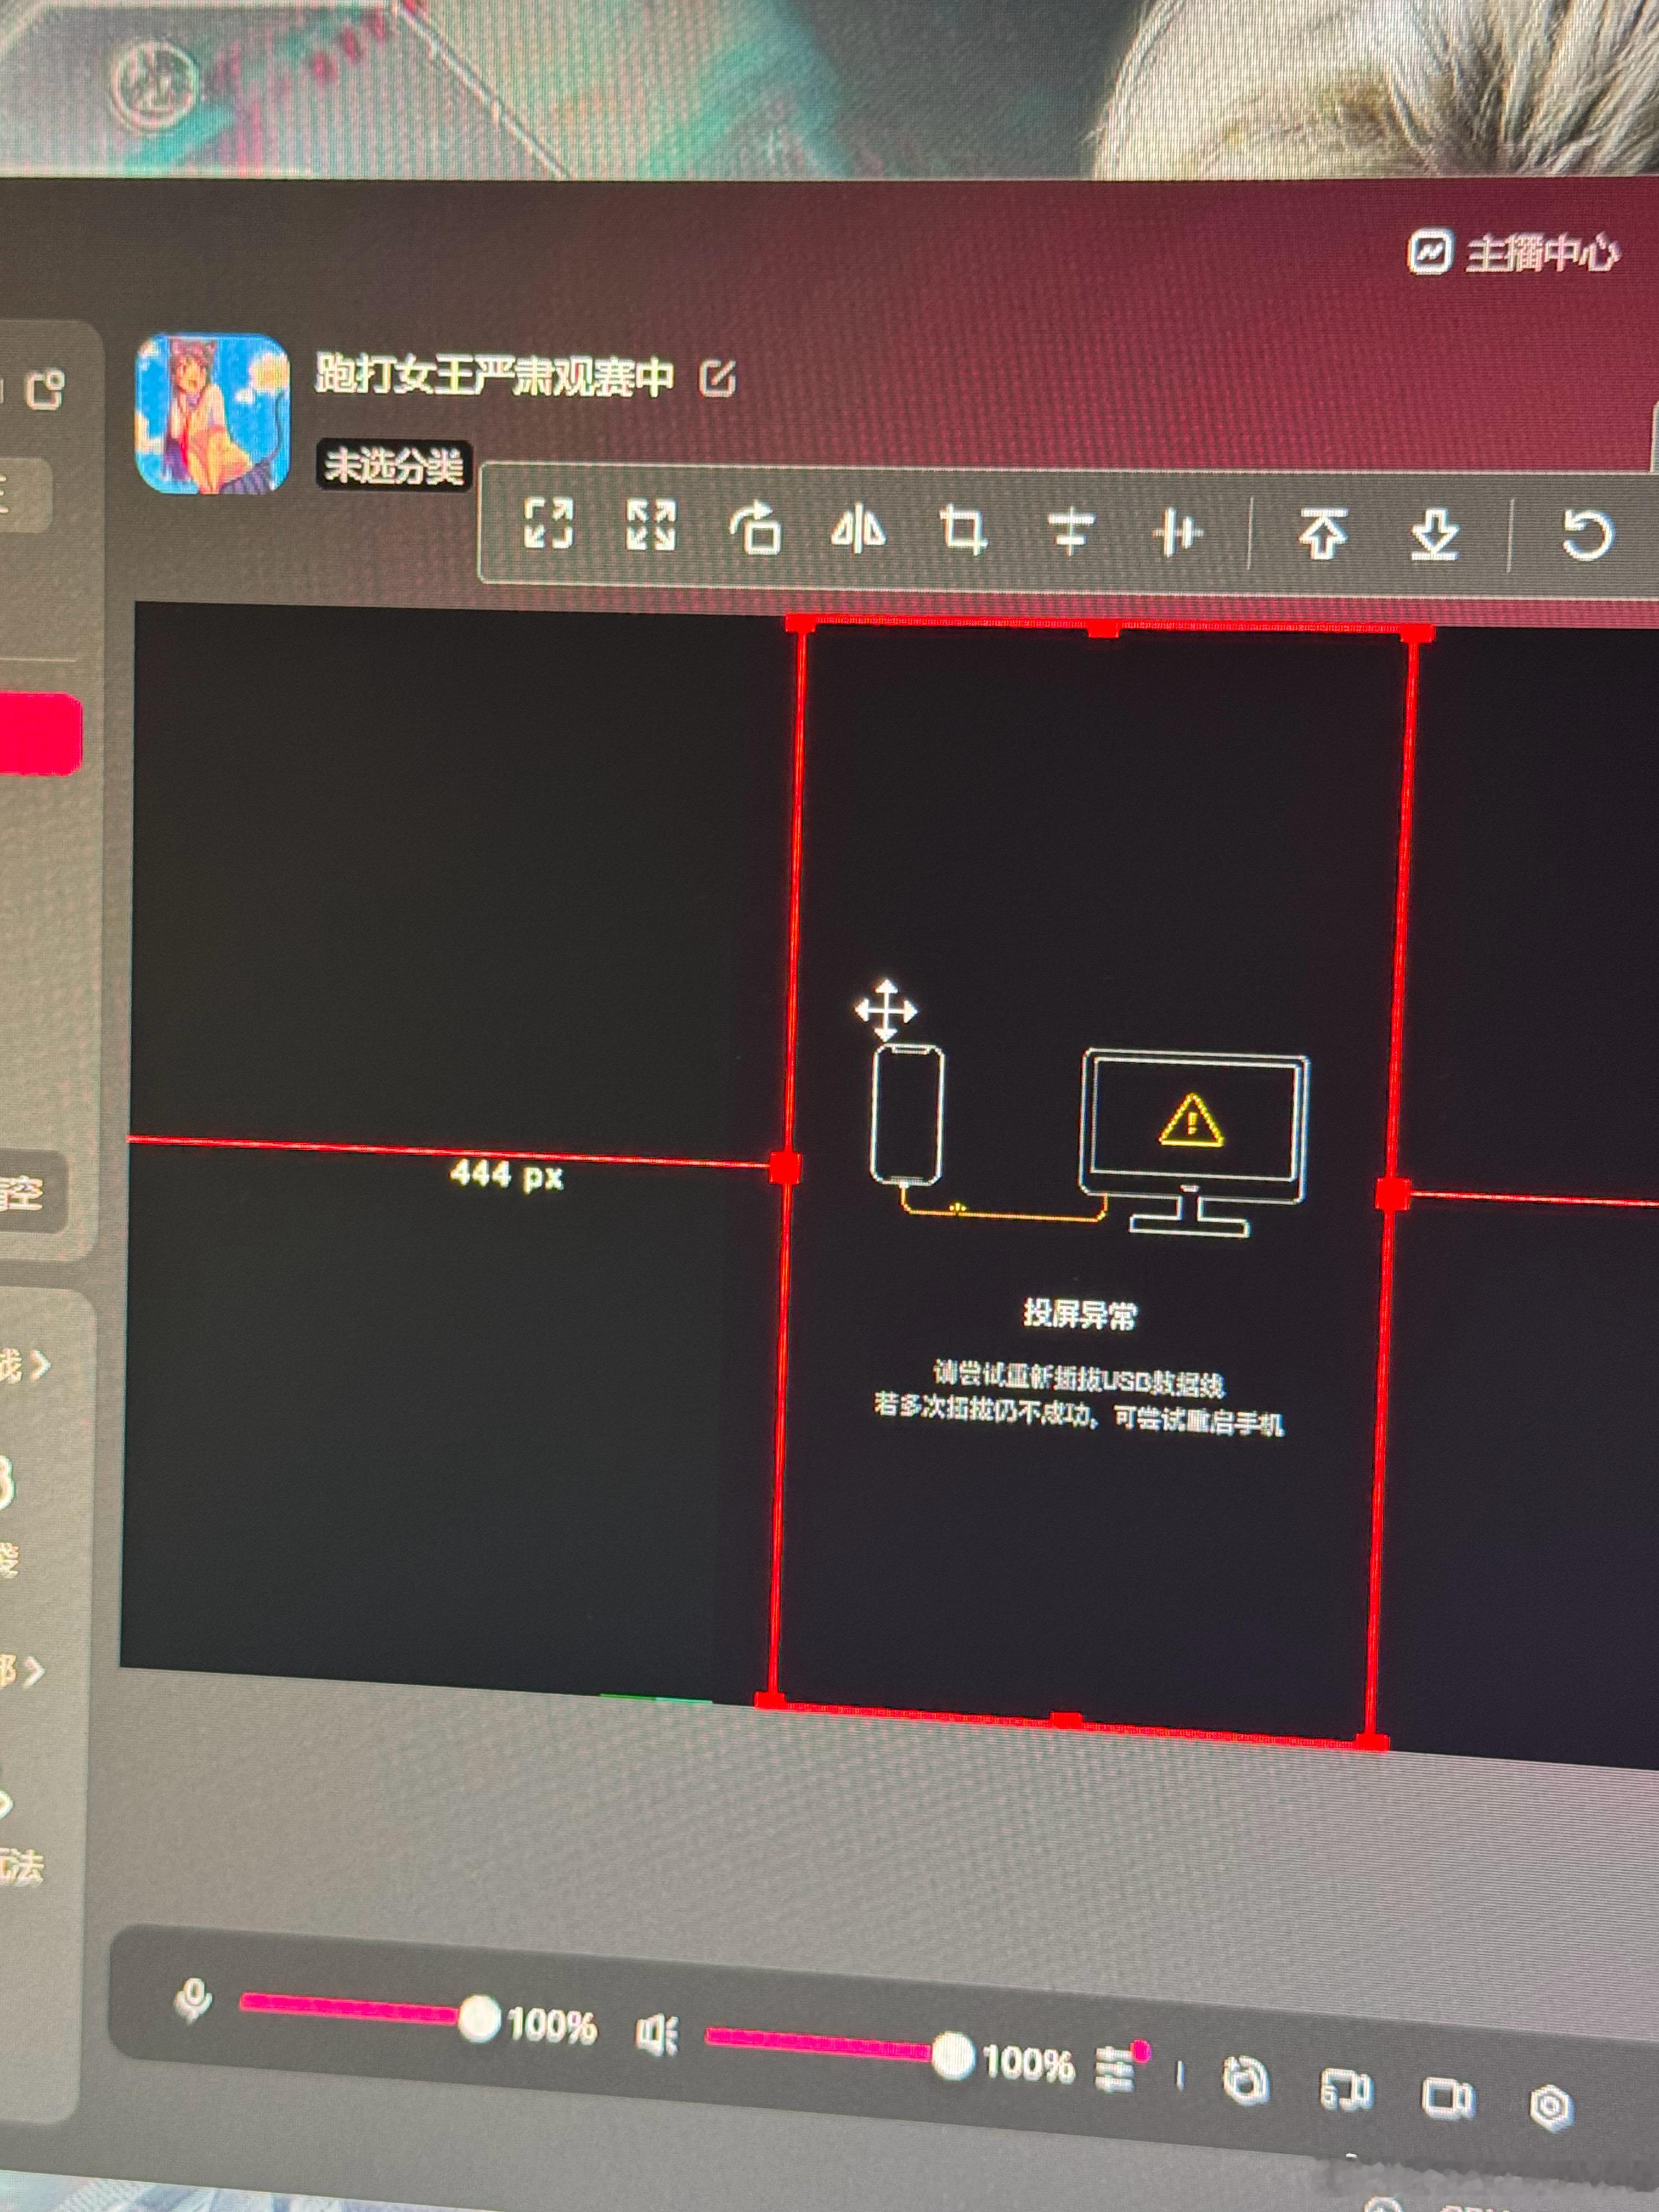Edit the stream title pencil icon
The width and height of the screenshot is (1659, 2212).
pyautogui.click(x=719, y=379)
